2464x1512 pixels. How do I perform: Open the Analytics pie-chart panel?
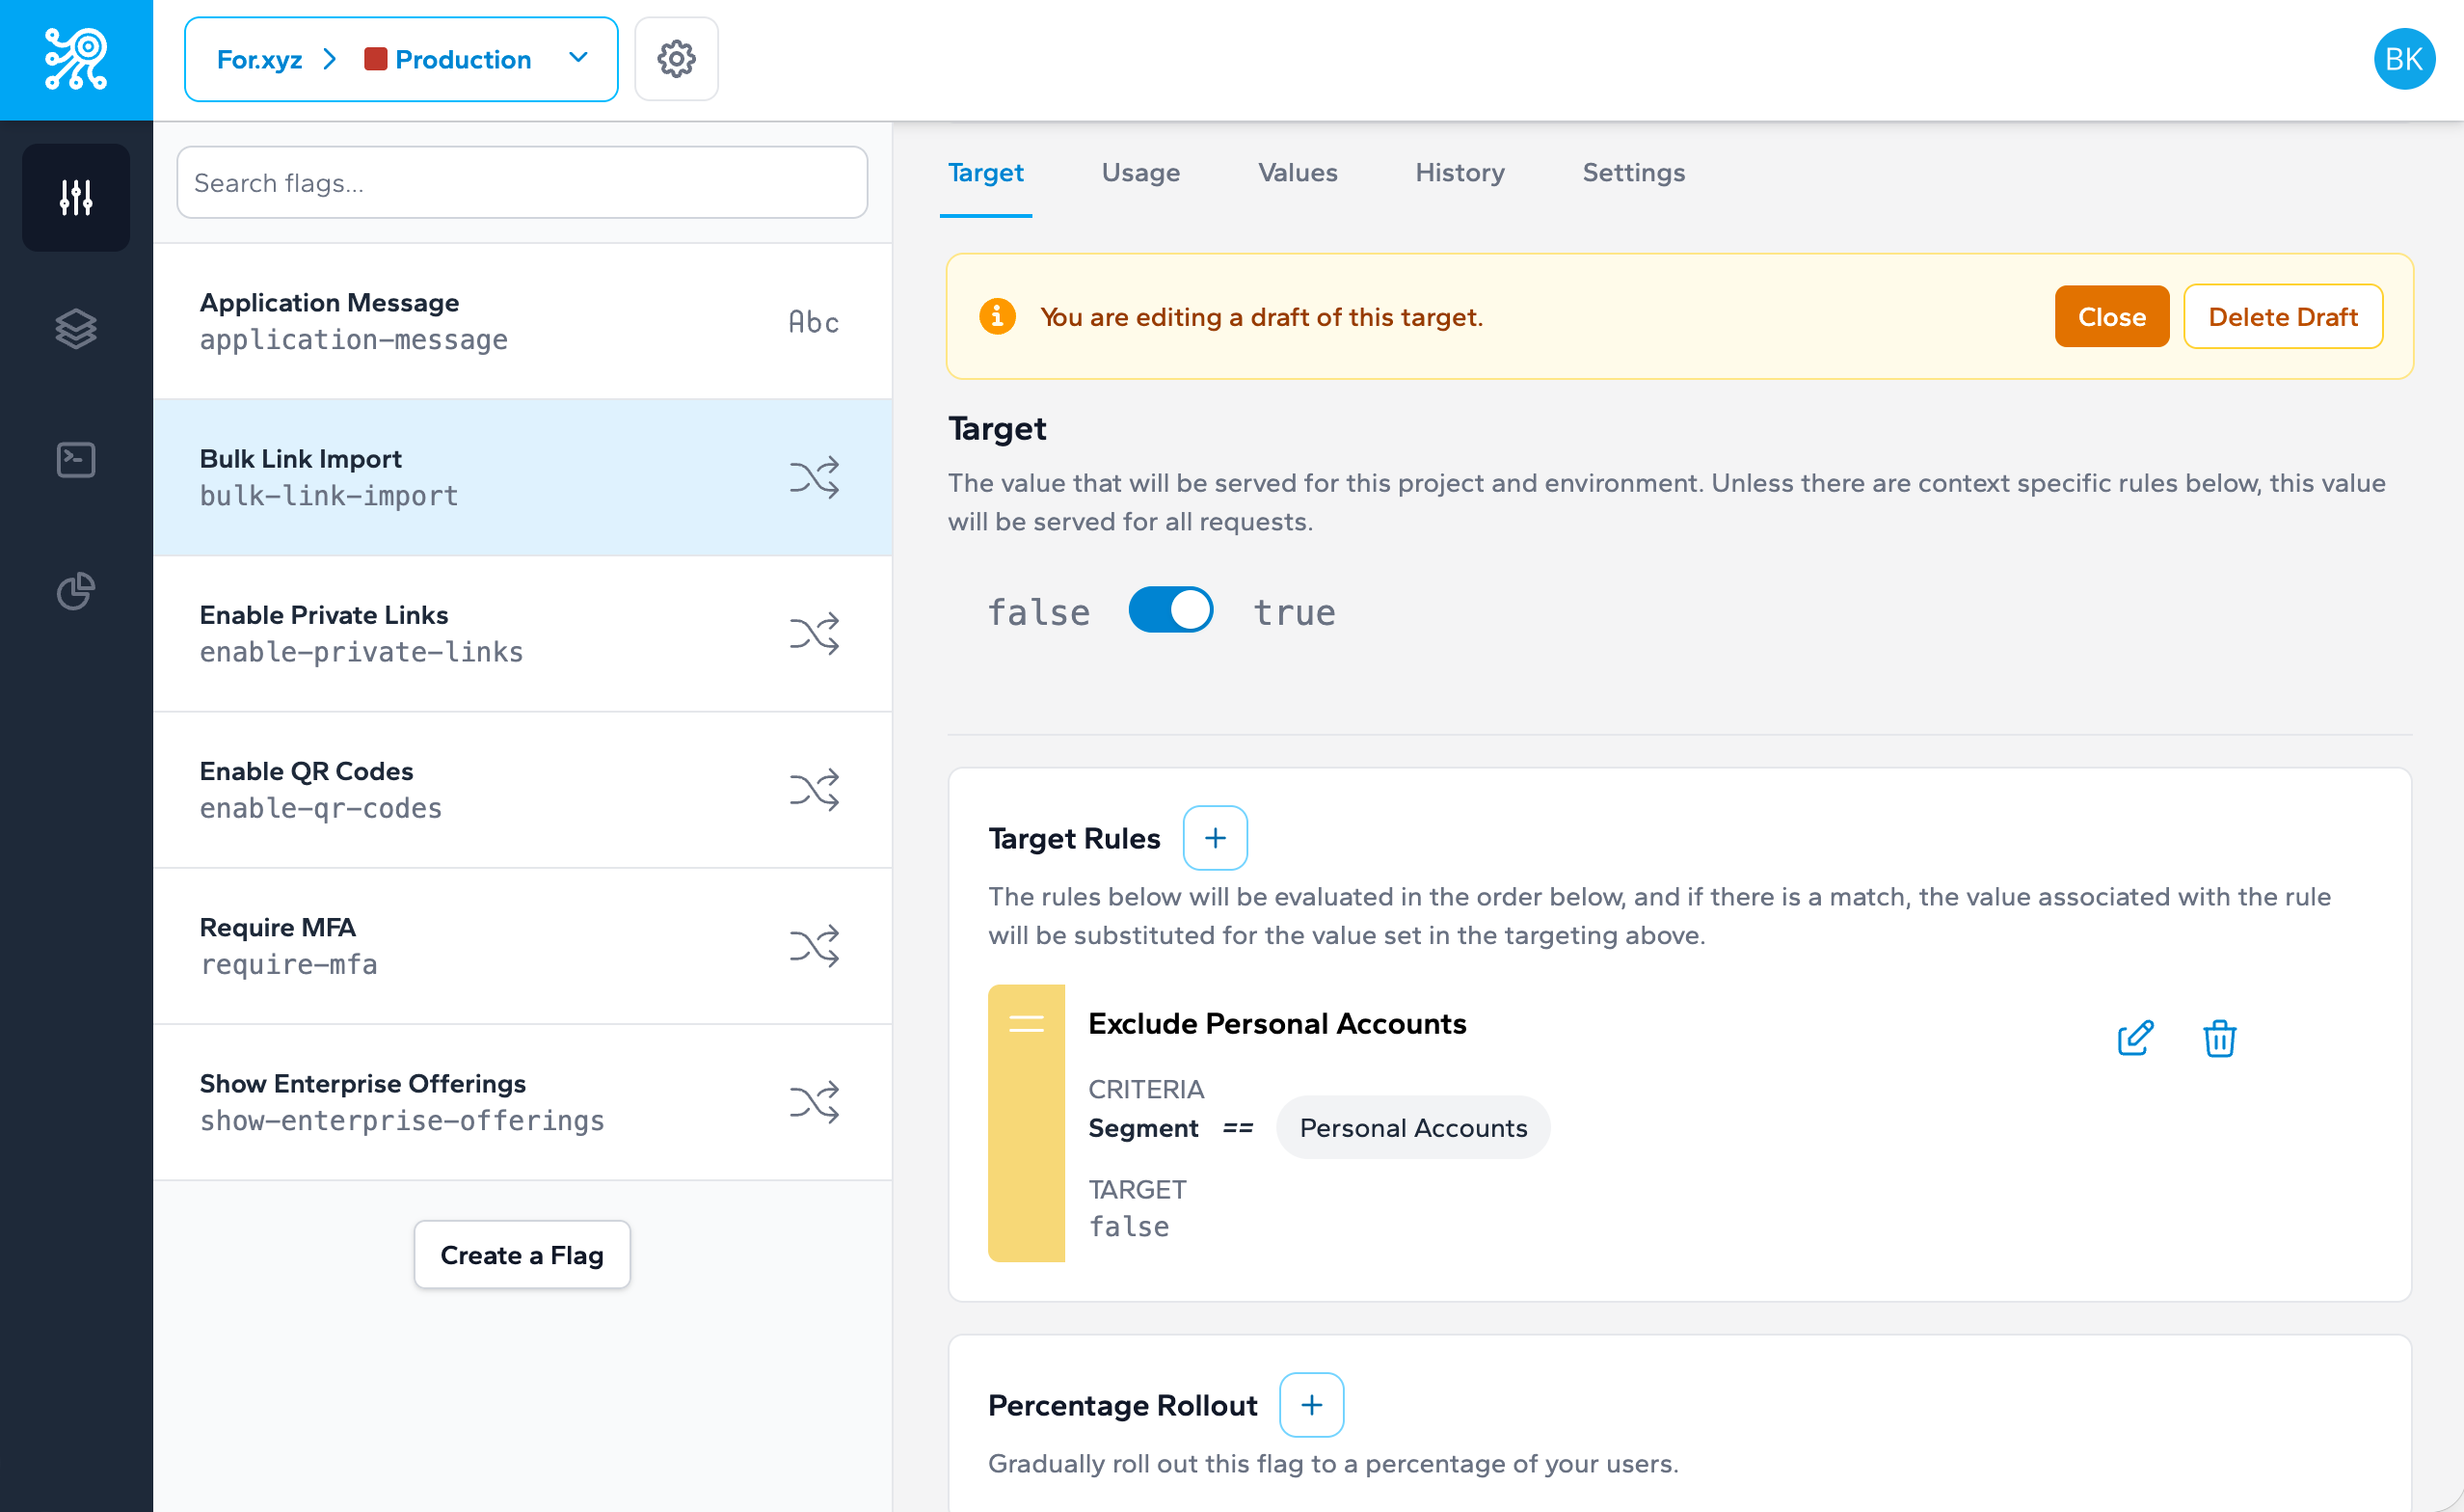[75, 591]
